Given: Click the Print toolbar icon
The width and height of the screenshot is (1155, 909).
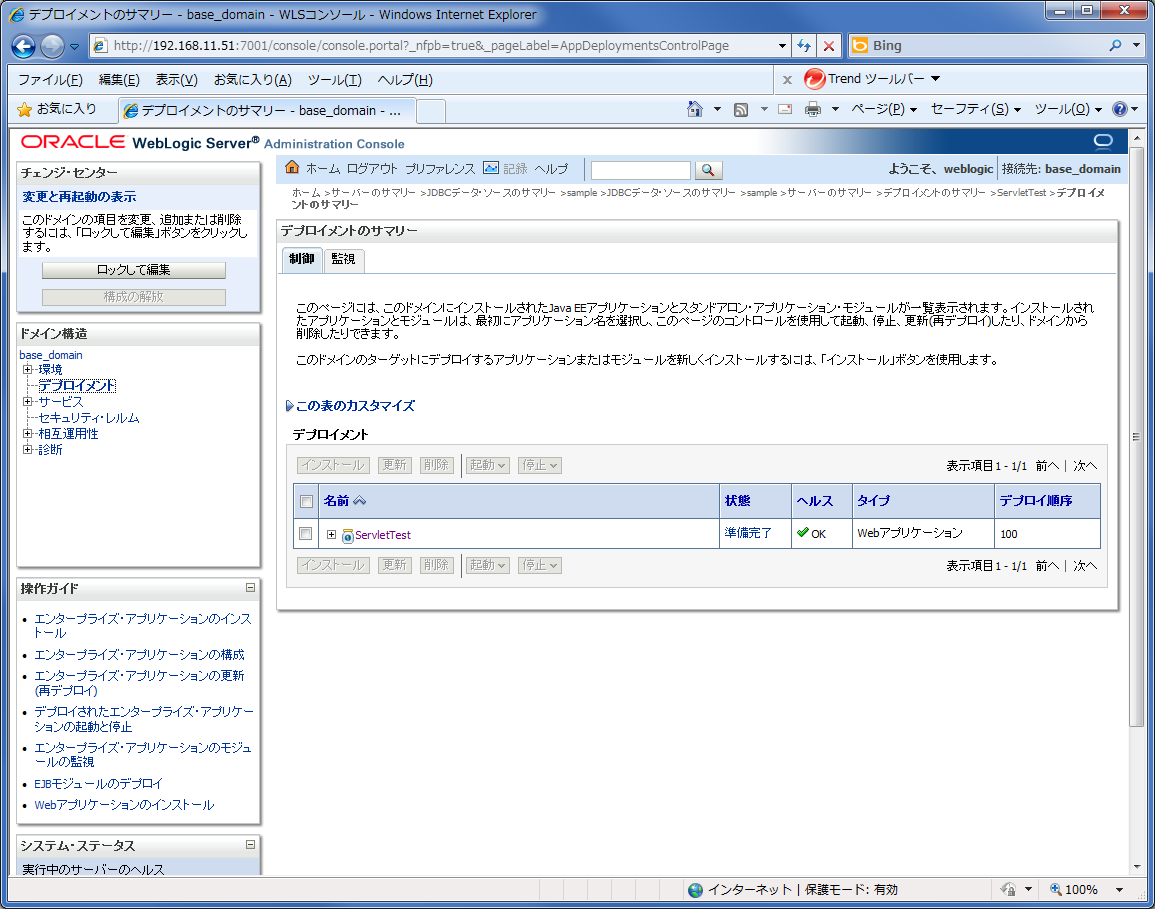Looking at the screenshot, I should (x=812, y=109).
